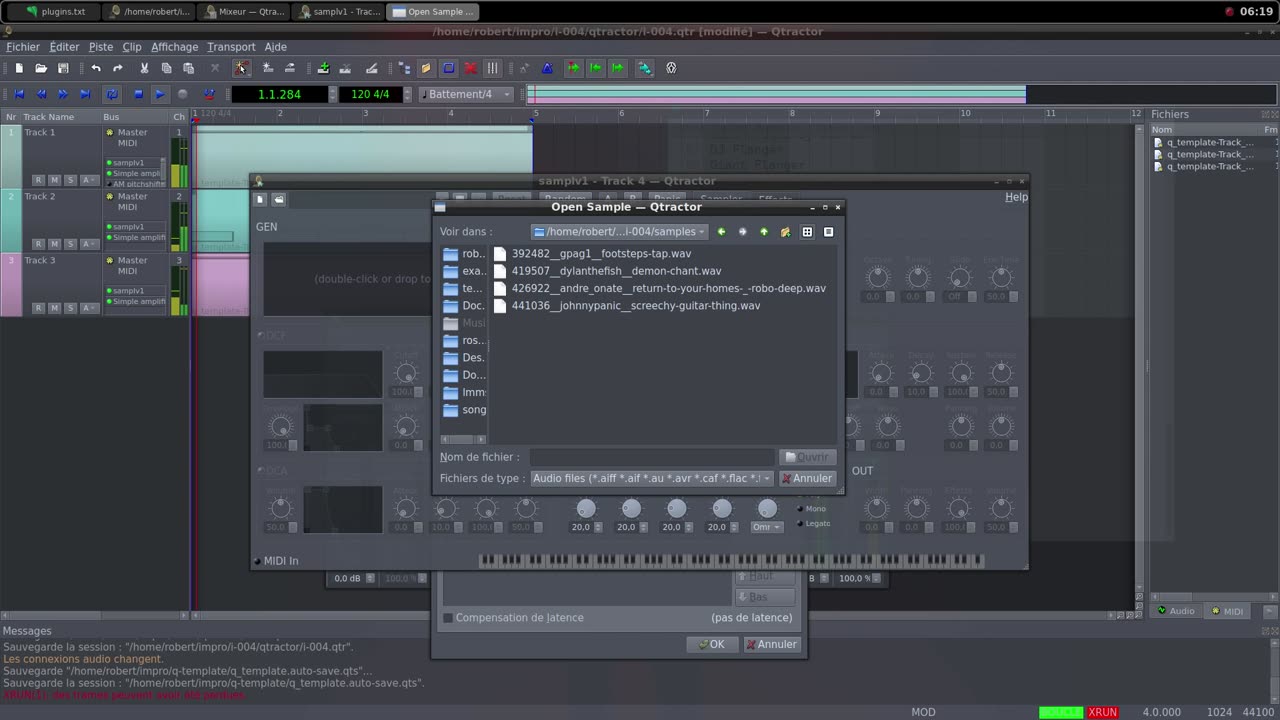Click the New session icon in Qtractor toolbar
The width and height of the screenshot is (1280, 720).
(x=19, y=68)
